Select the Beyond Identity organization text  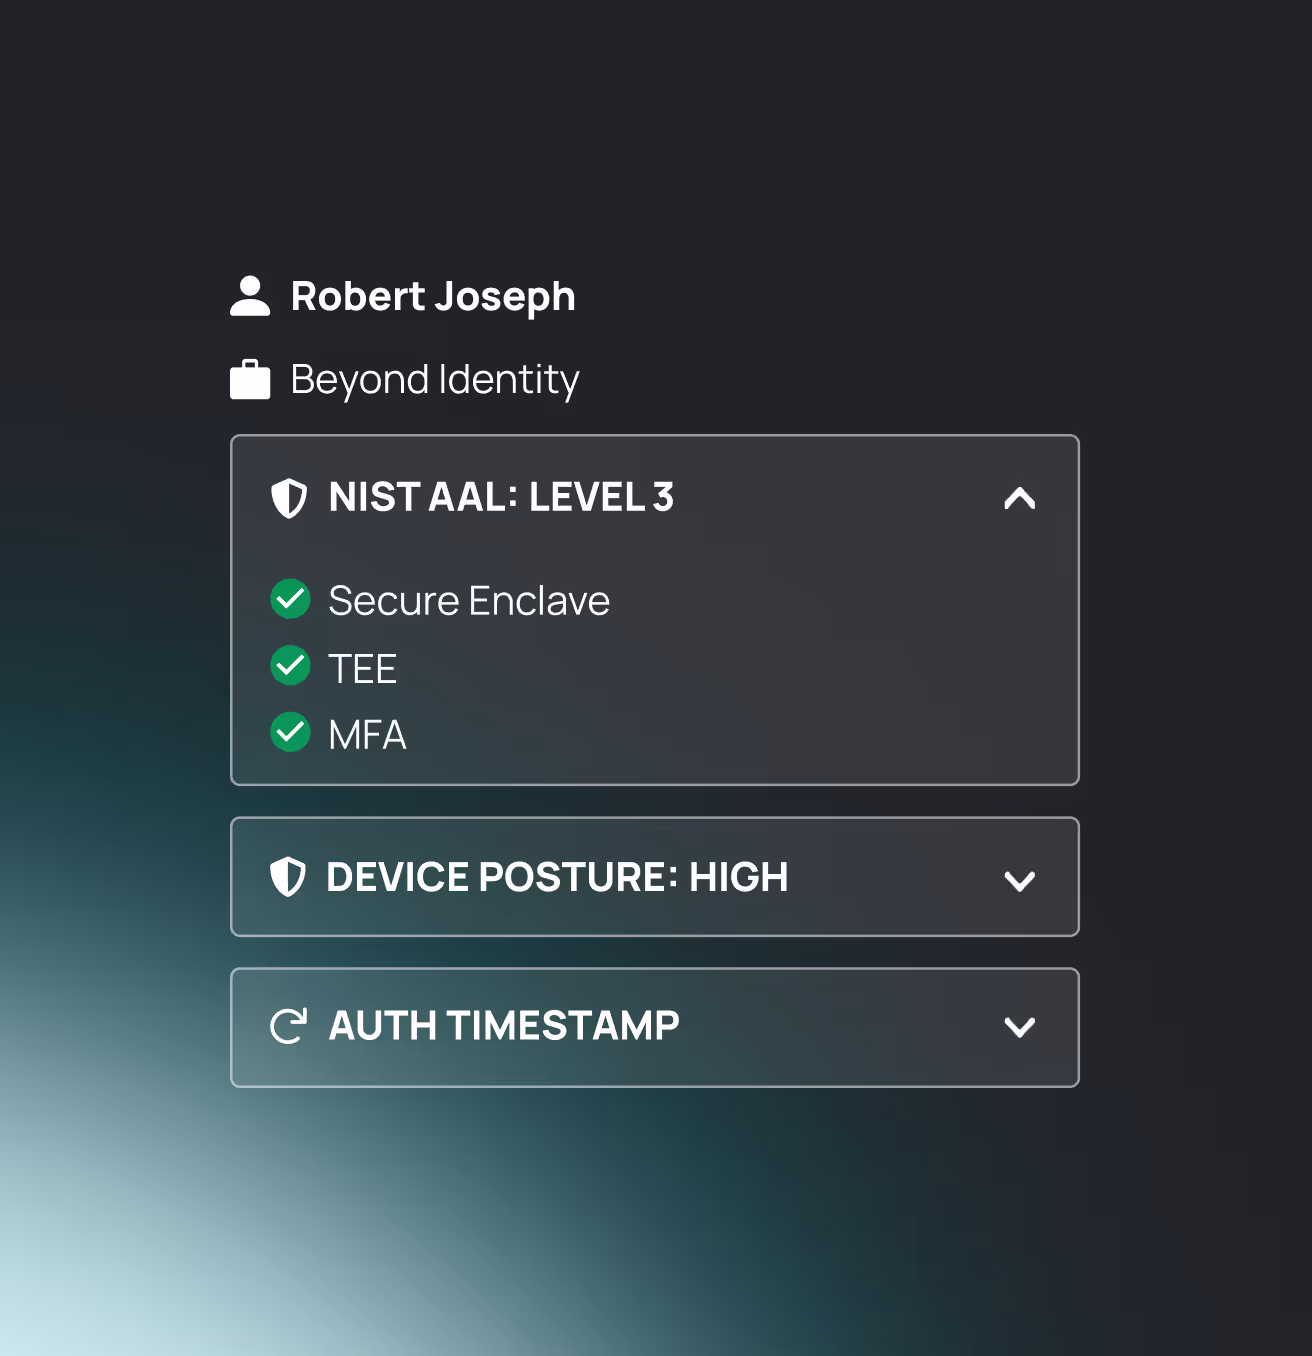435,380
